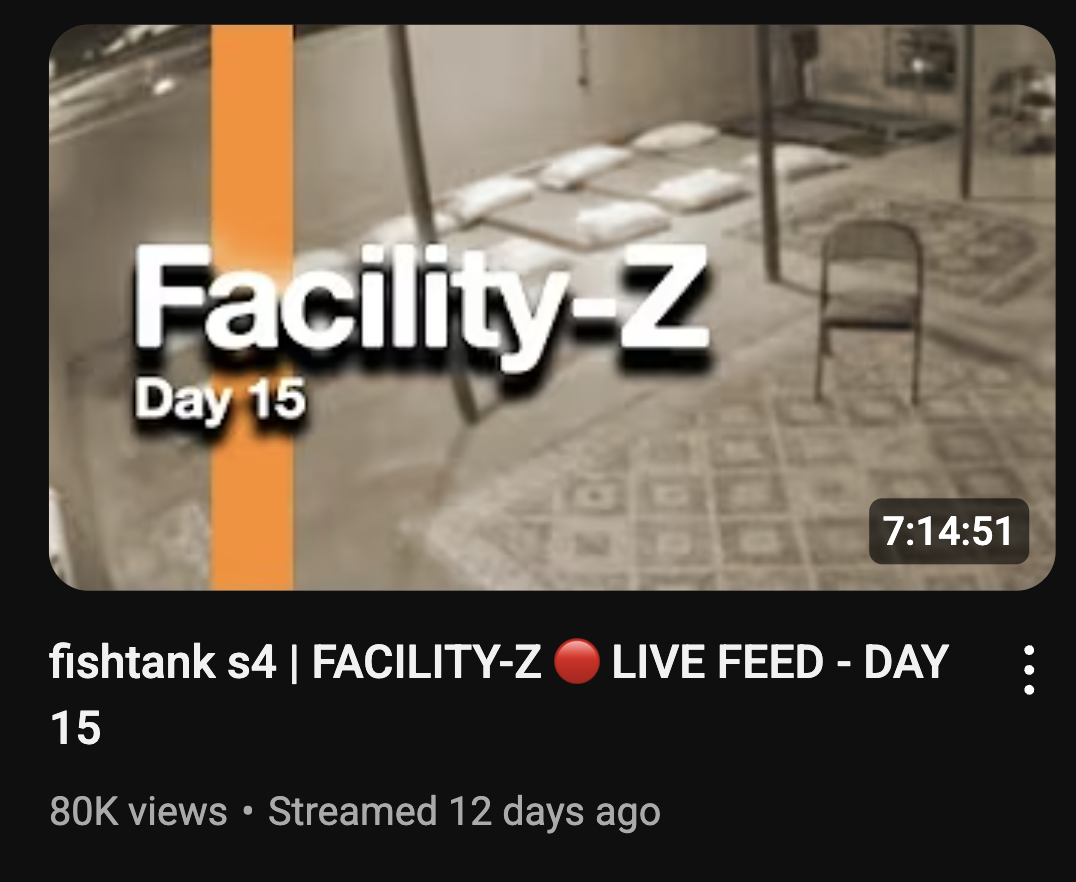
Task: Click the 'Day 15' thumbnail caption
Action: [220, 399]
